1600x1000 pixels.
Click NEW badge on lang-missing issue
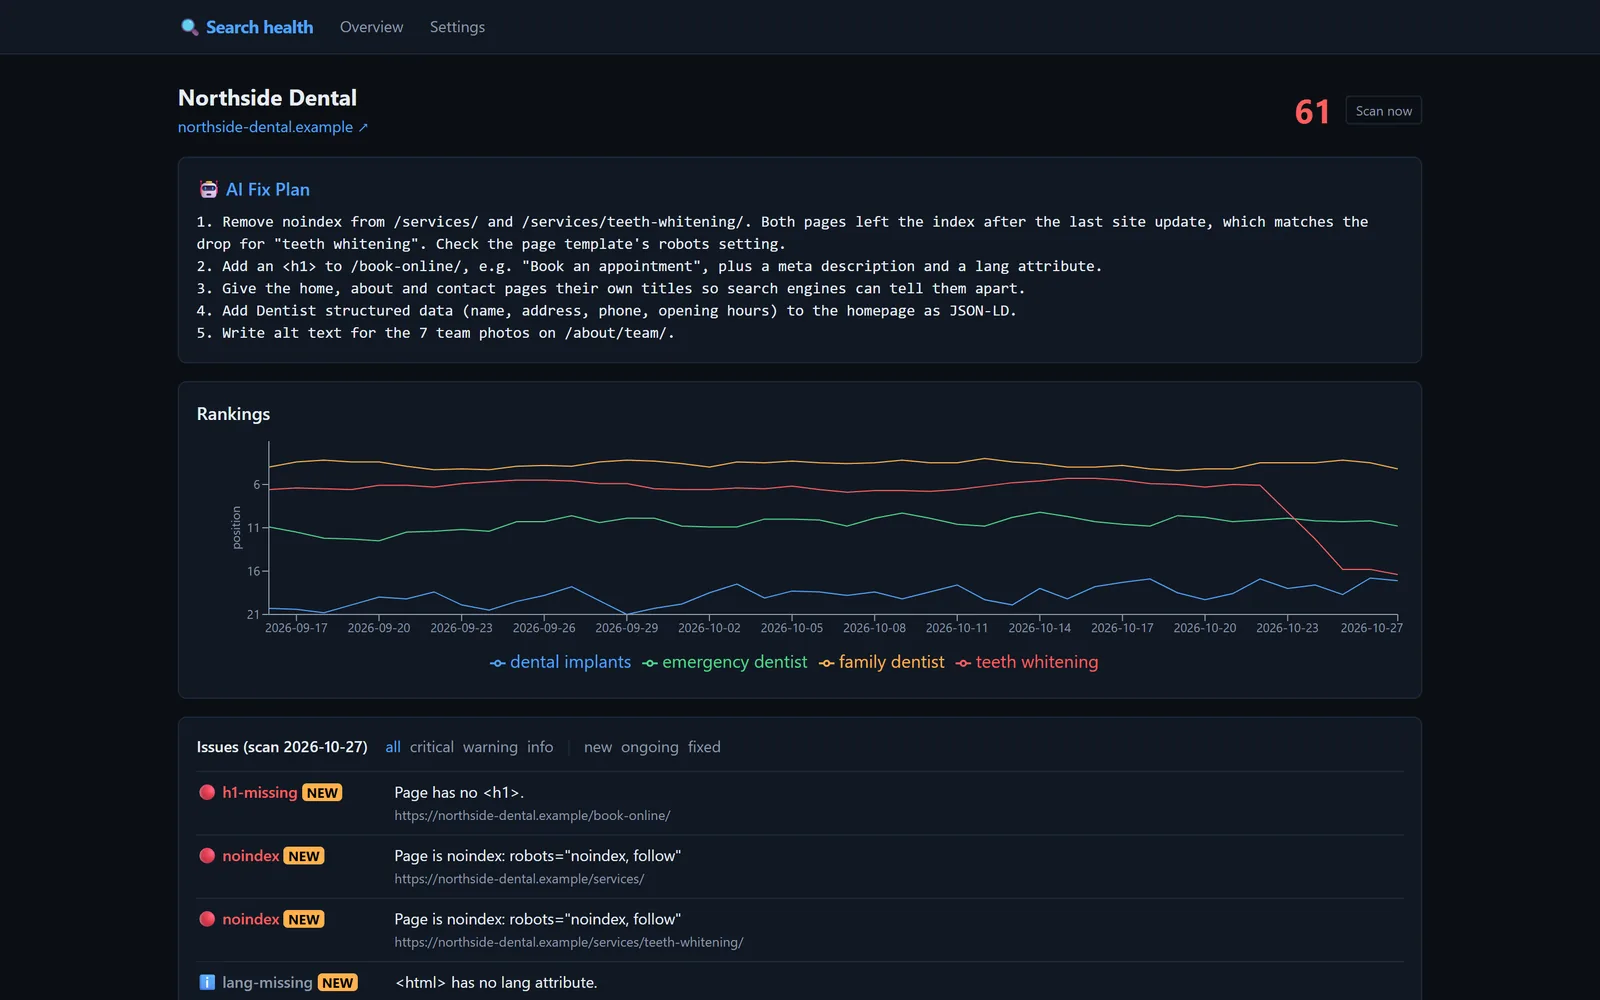(337, 983)
